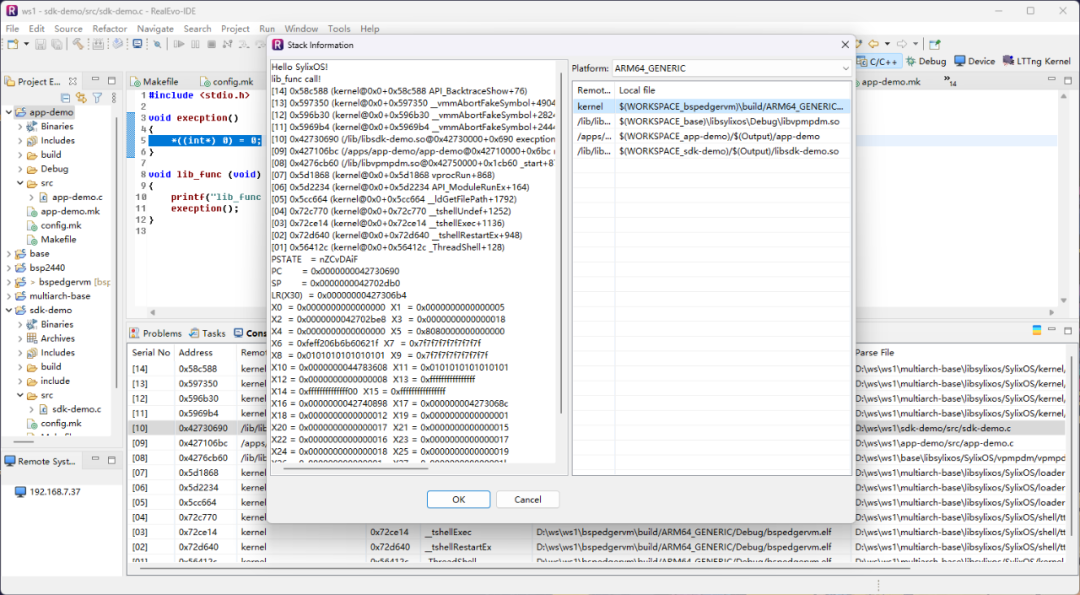Switch to the LTTng Kernel perspective
1080x595 pixels.
[x=1037, y=61]
